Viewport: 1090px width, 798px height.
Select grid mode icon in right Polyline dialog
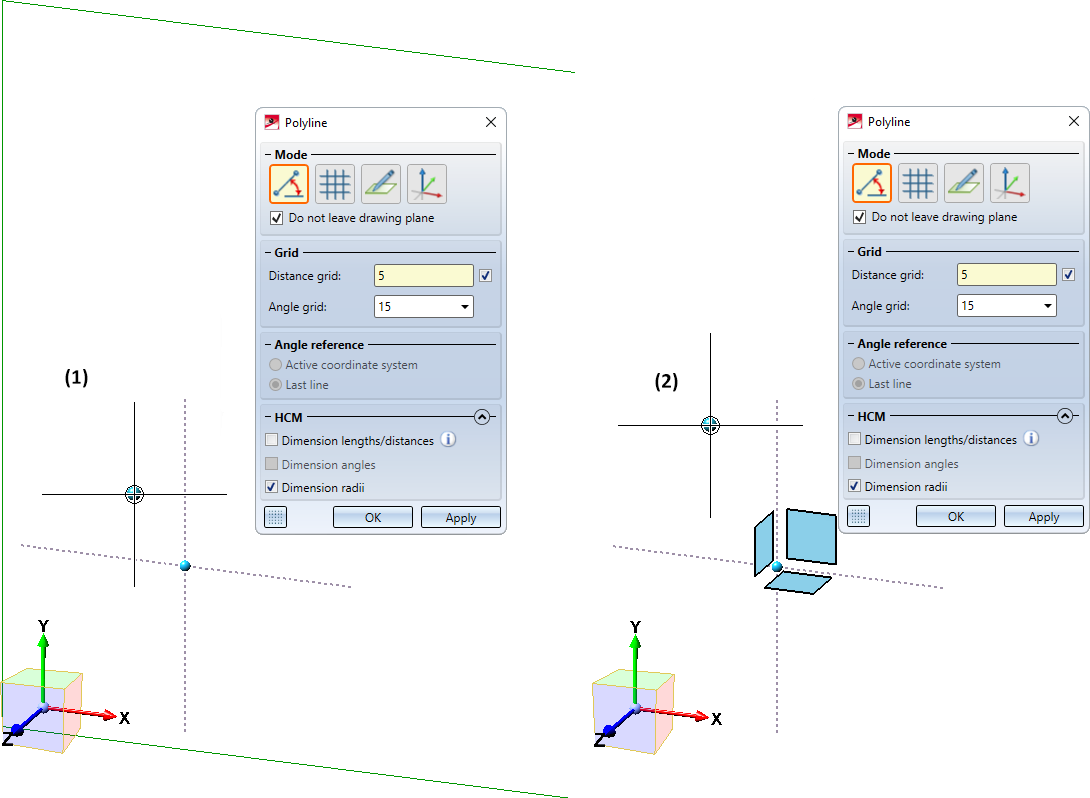pyautogui.click(x=918, y=183)
